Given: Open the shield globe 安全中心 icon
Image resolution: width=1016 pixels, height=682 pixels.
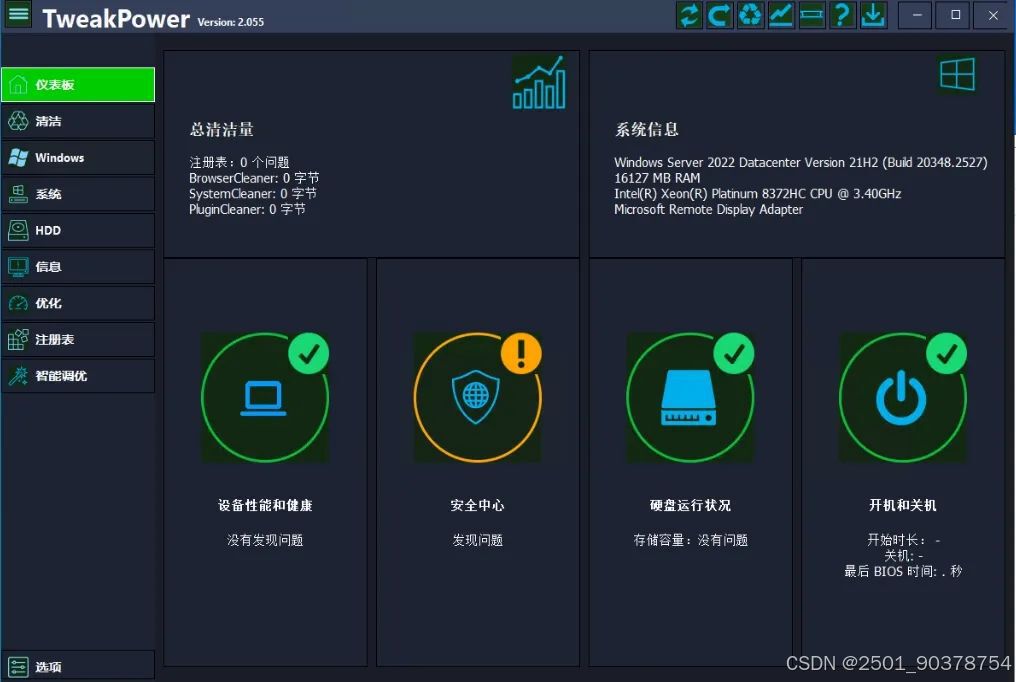Looking at the screenshot, I should click(476, 396).
